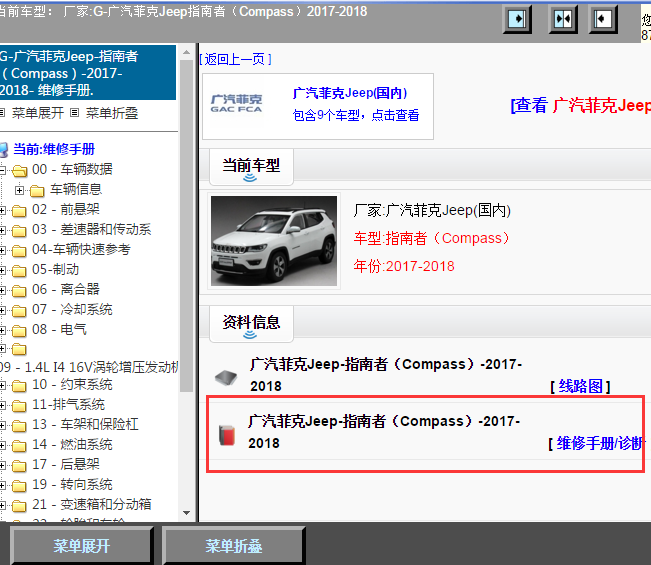This screenshot has width=651, height=565.
Task: Click the folder icon for 19 - 转向系统
Action: (19, 486)
